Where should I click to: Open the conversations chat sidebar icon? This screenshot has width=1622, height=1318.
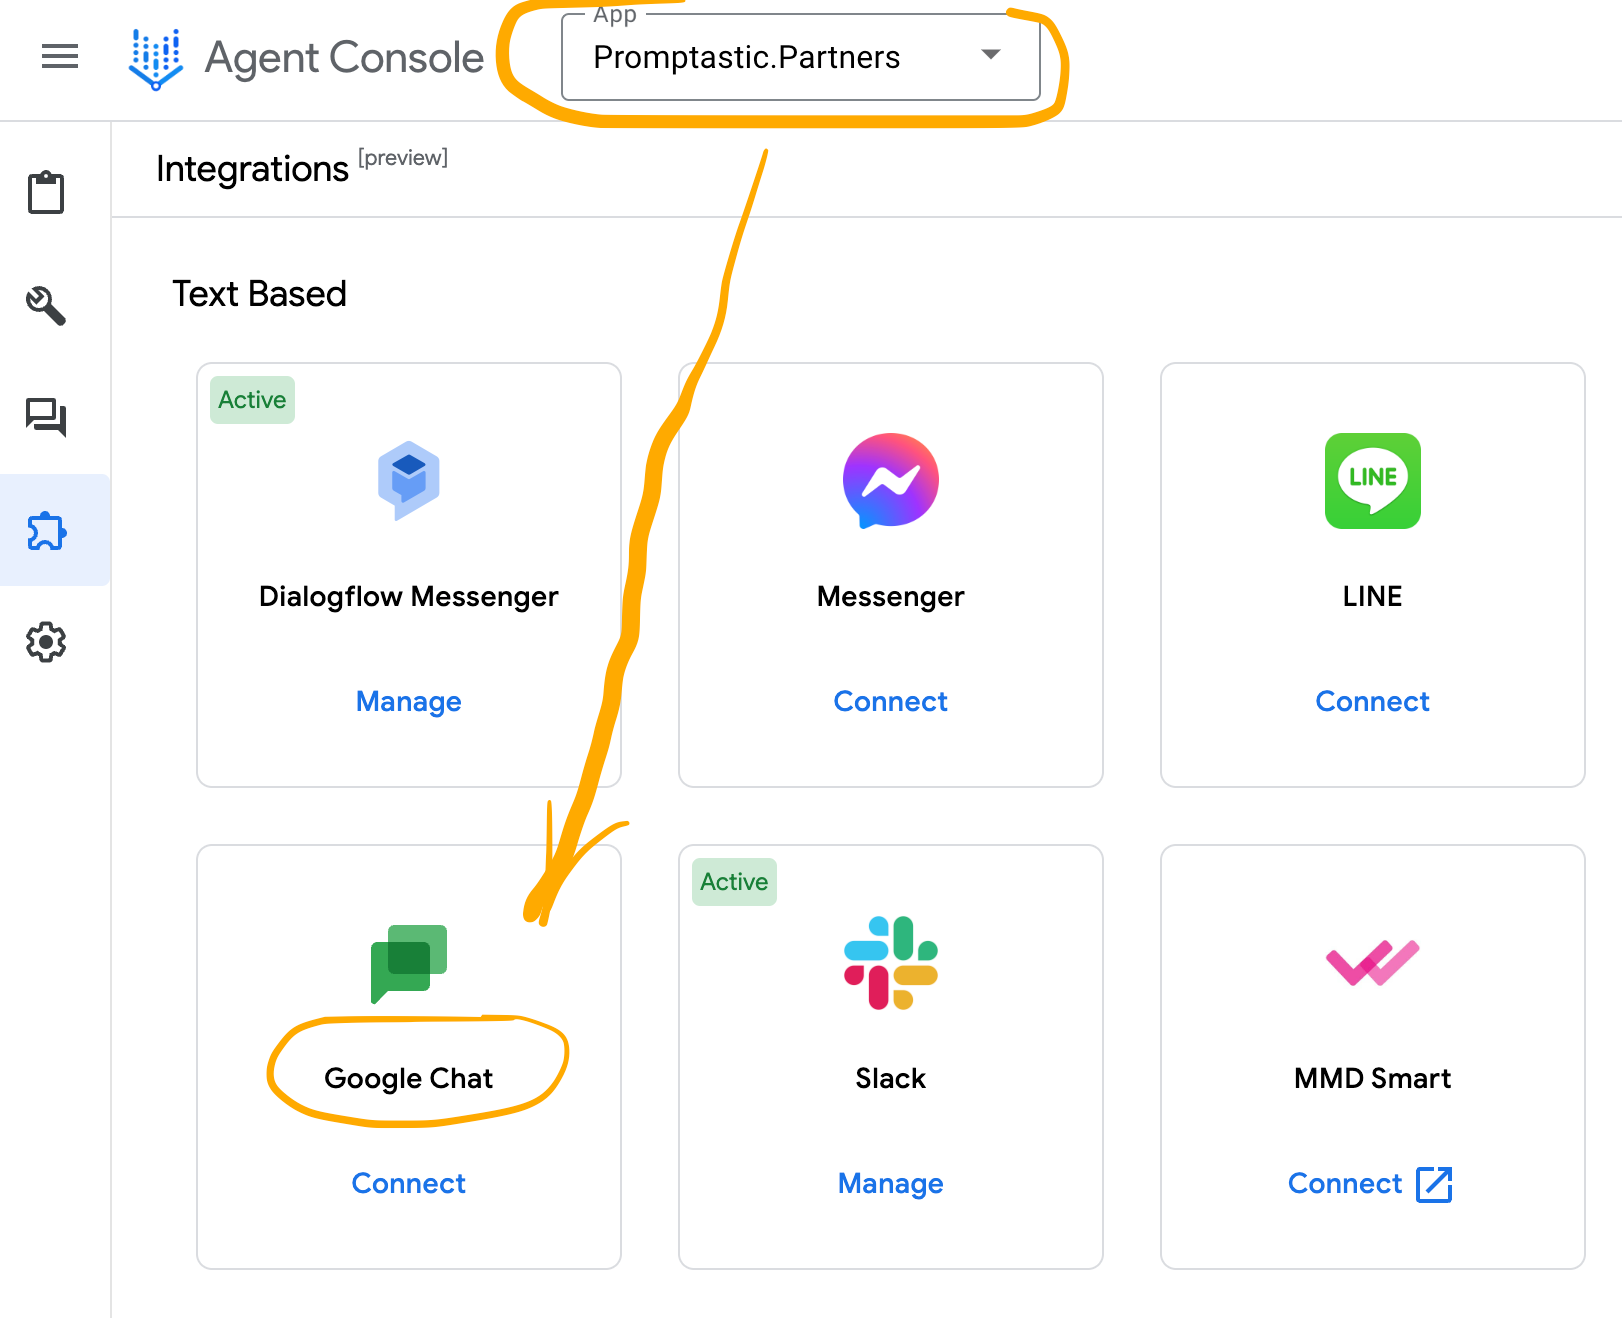[46, 417]
